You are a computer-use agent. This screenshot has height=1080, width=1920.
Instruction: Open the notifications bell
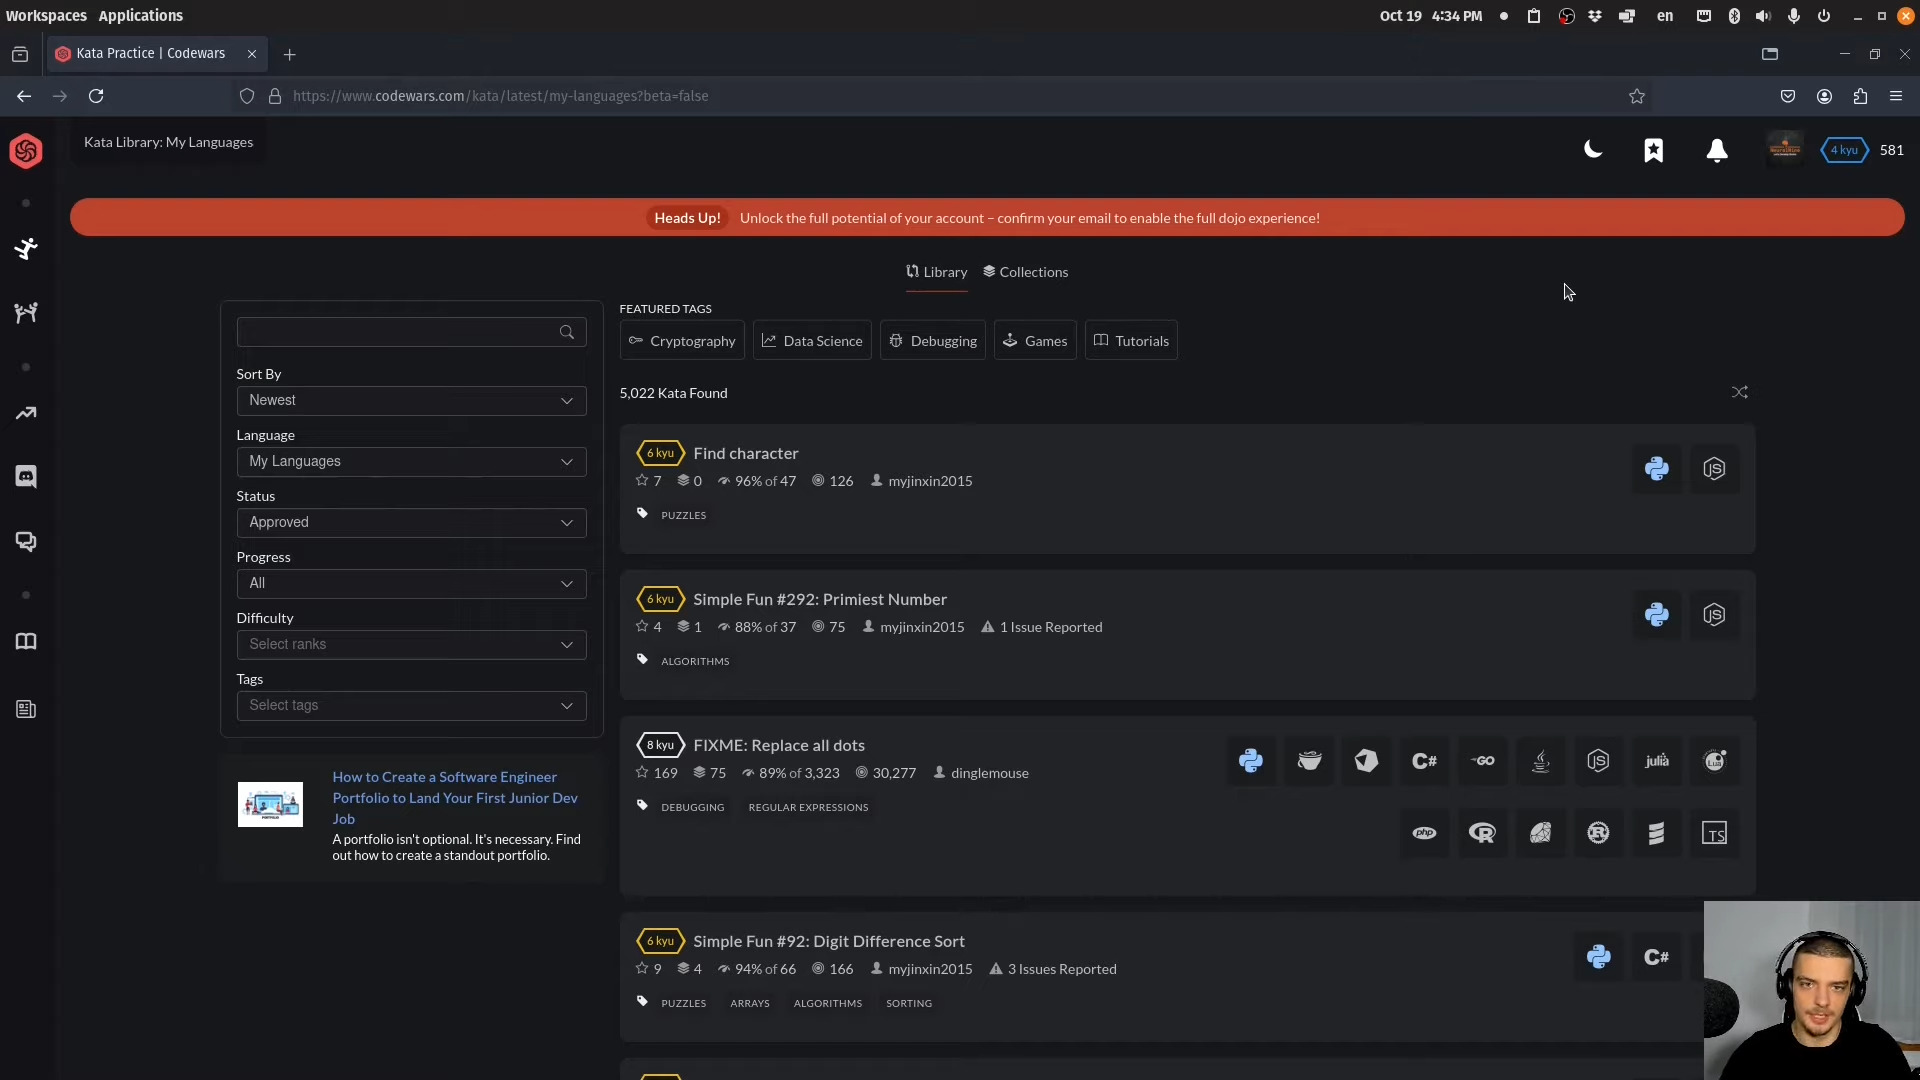click(1717, 150)
